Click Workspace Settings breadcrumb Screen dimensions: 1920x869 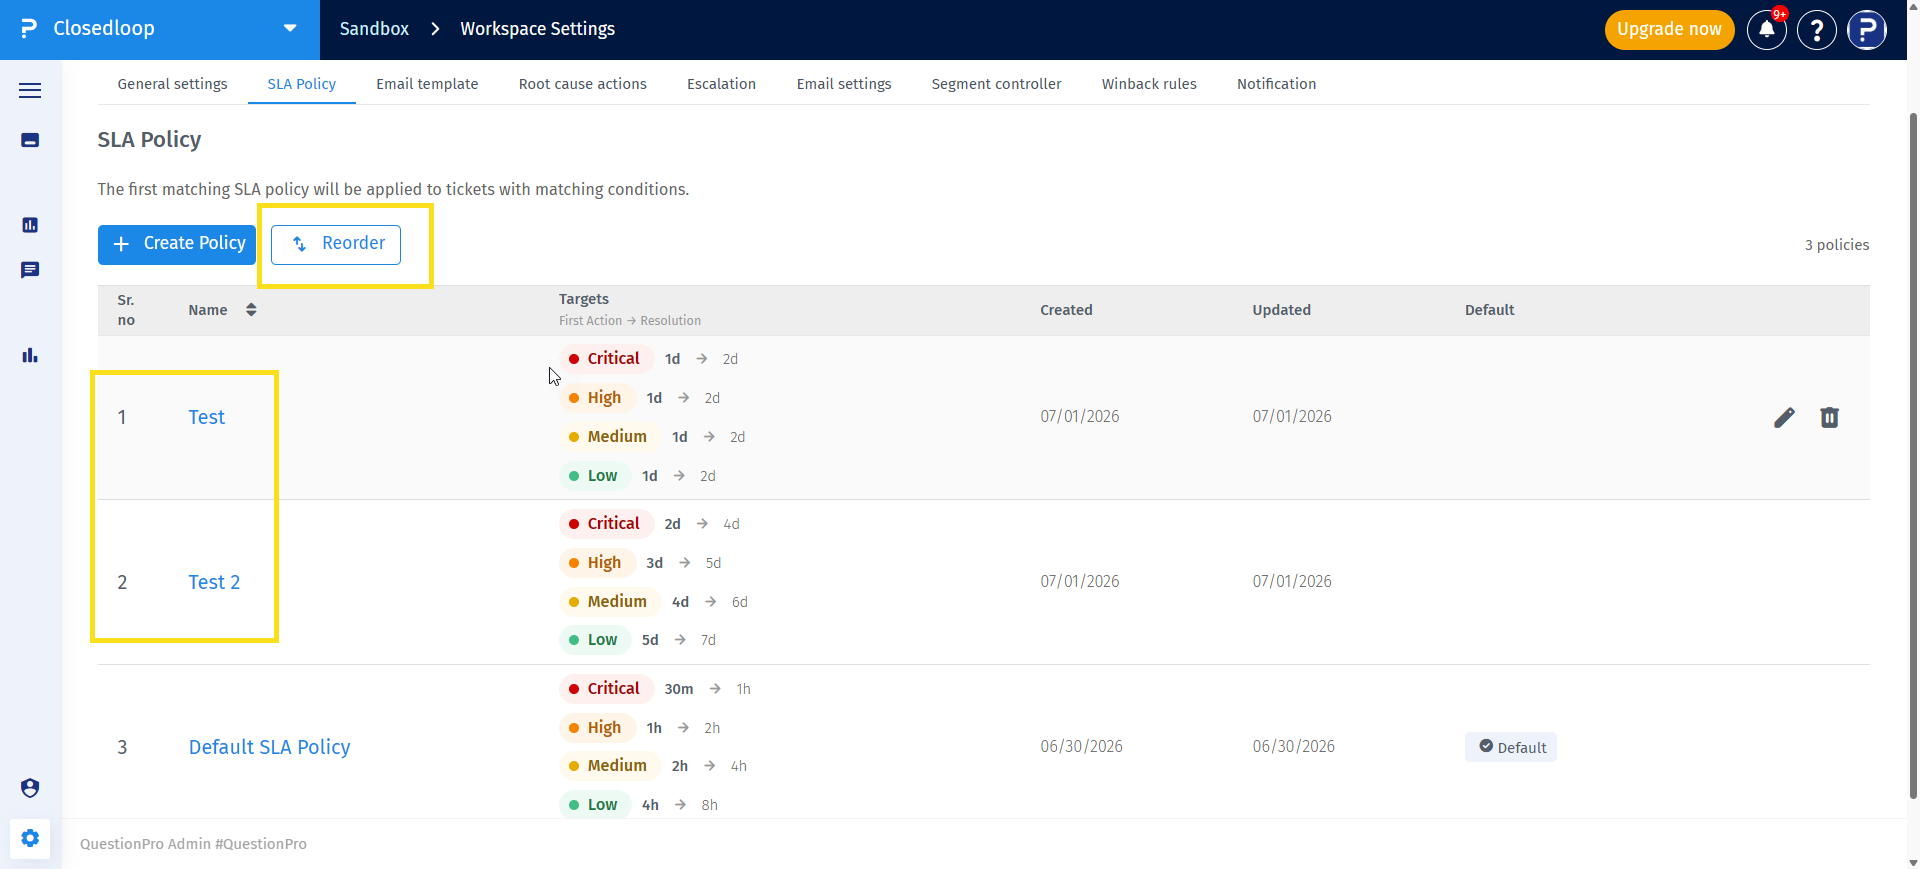point(538,29)
